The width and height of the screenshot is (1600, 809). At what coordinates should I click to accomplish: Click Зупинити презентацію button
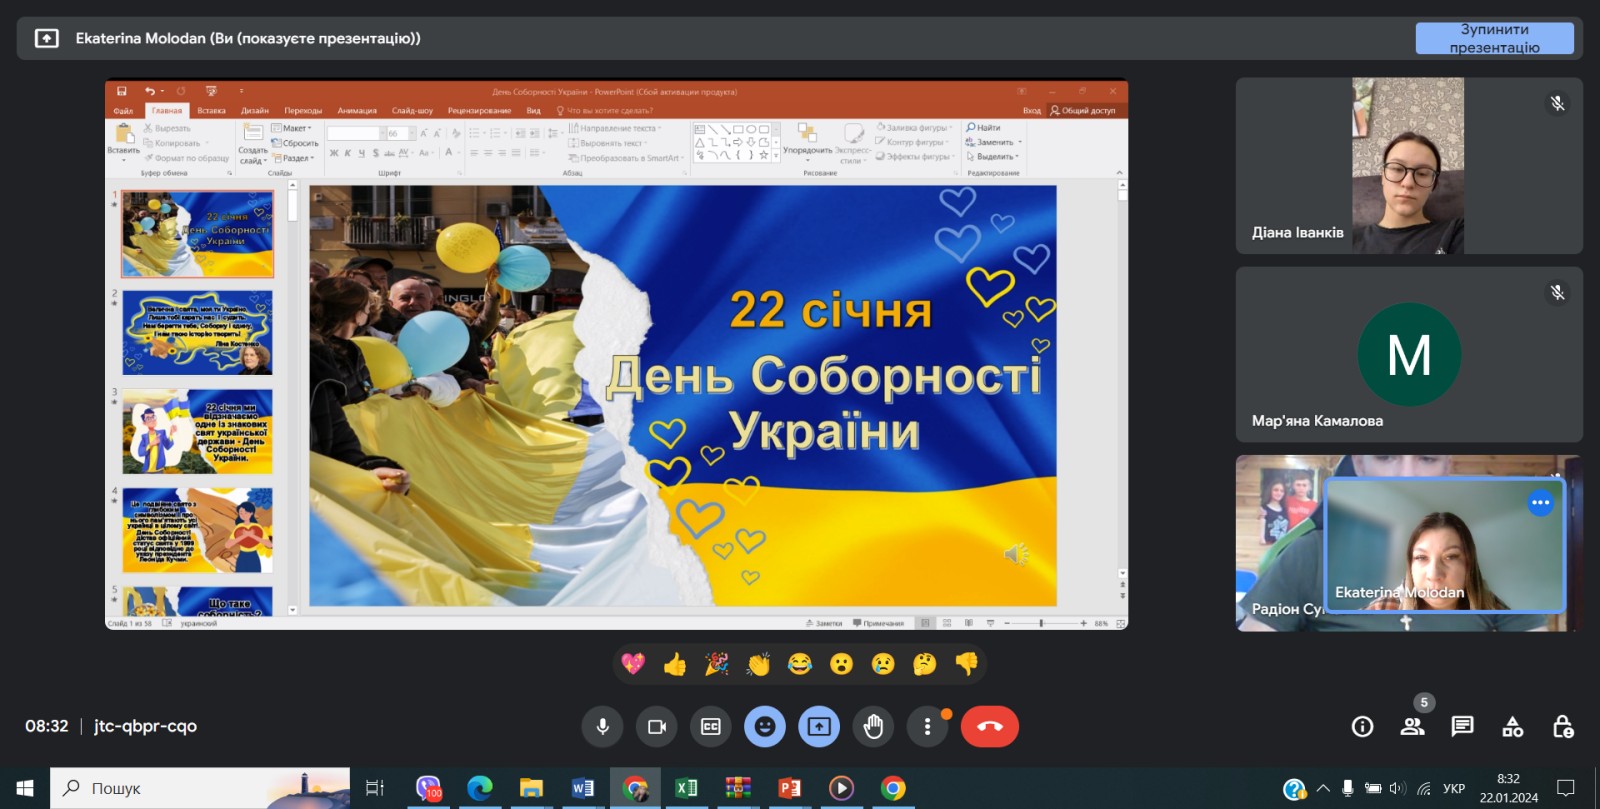coord(1494,38)
